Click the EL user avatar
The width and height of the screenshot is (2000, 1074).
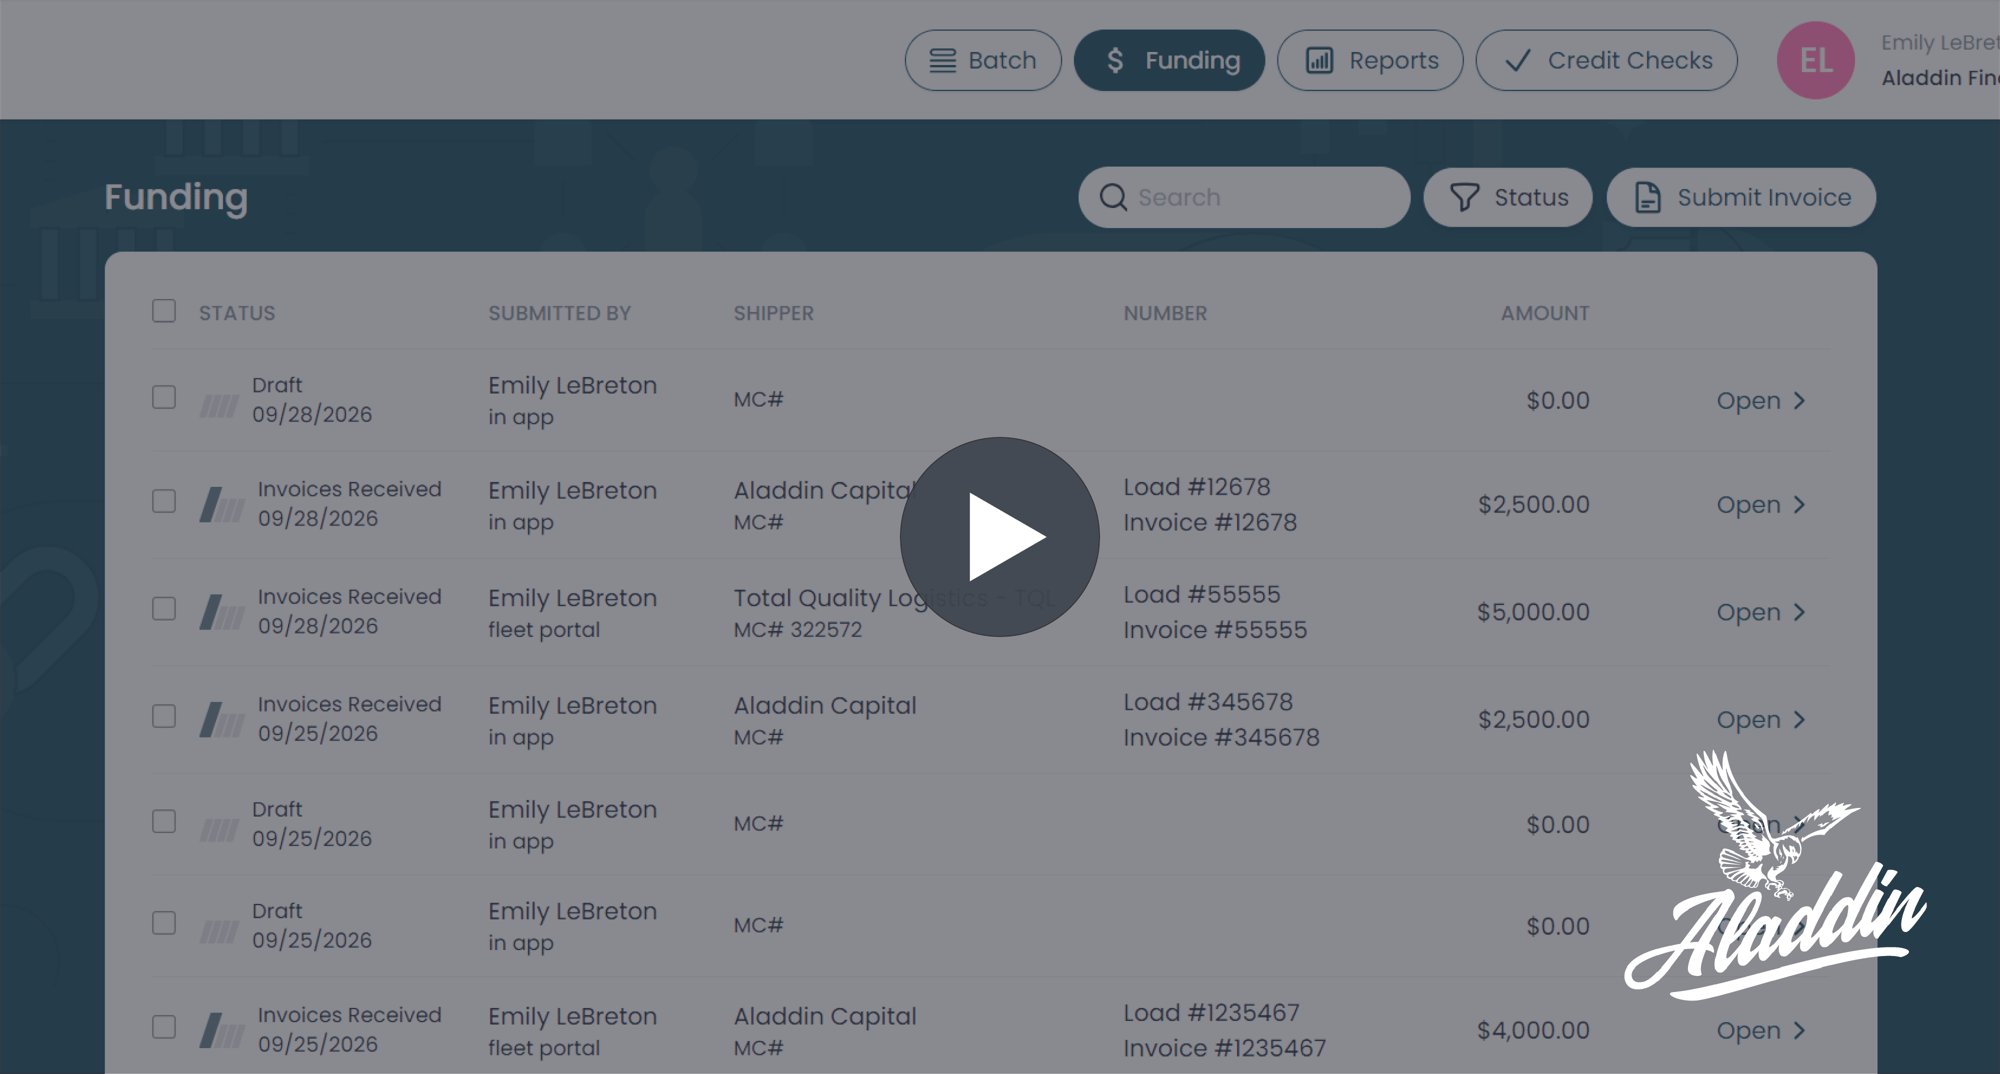pyautogui.click(x=1815, y=60)
